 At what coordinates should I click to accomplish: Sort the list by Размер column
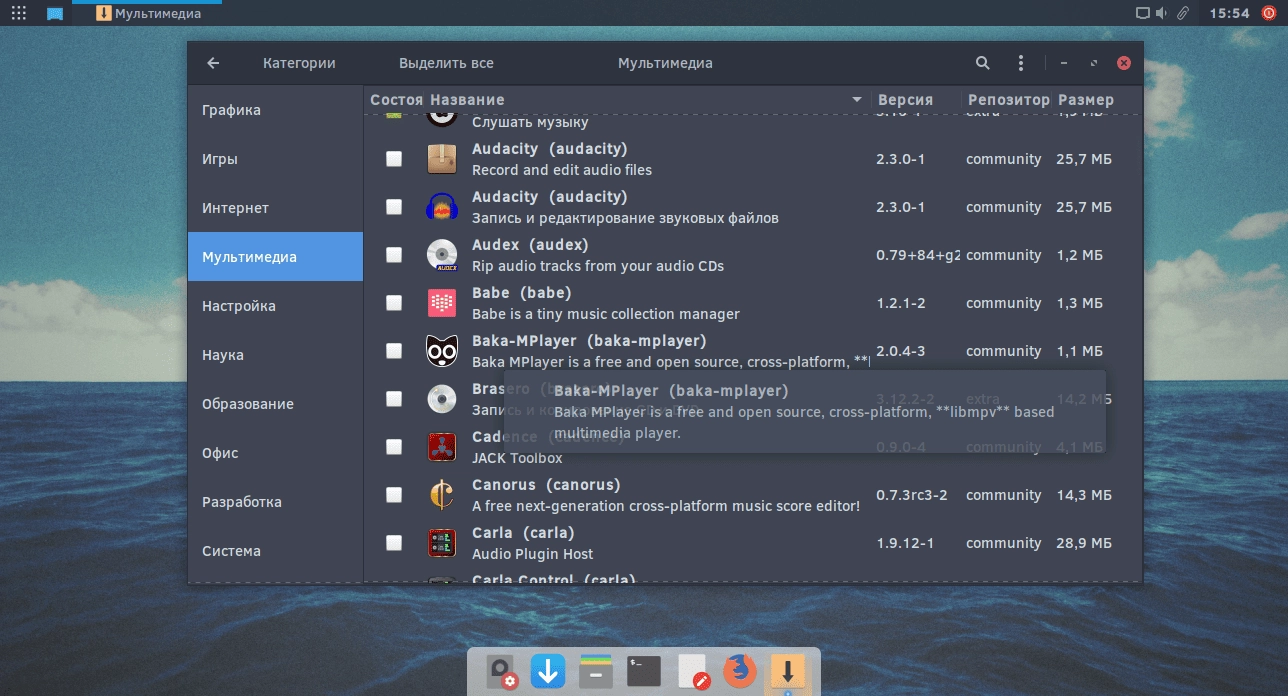(x=1086, y=100)
